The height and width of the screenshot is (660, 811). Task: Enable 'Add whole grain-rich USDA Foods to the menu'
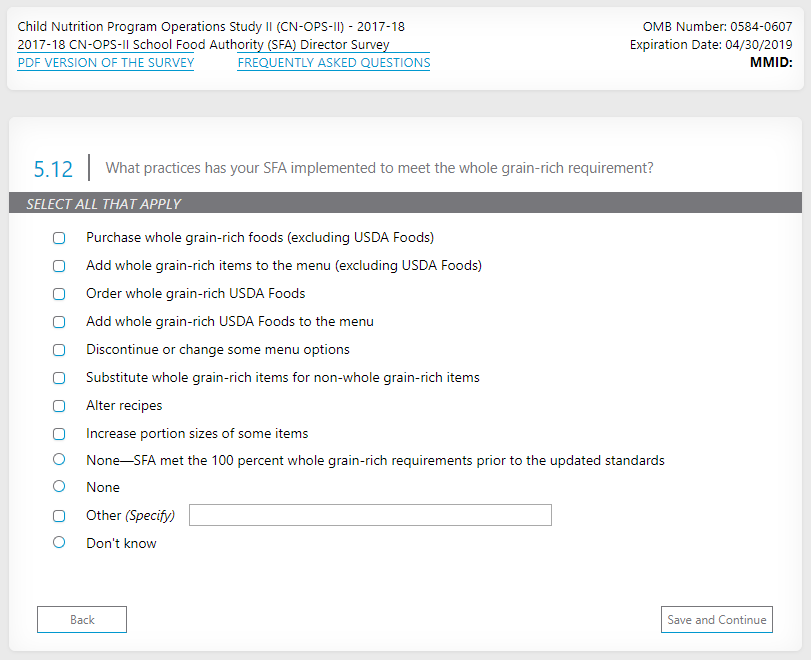pos(59,322)
